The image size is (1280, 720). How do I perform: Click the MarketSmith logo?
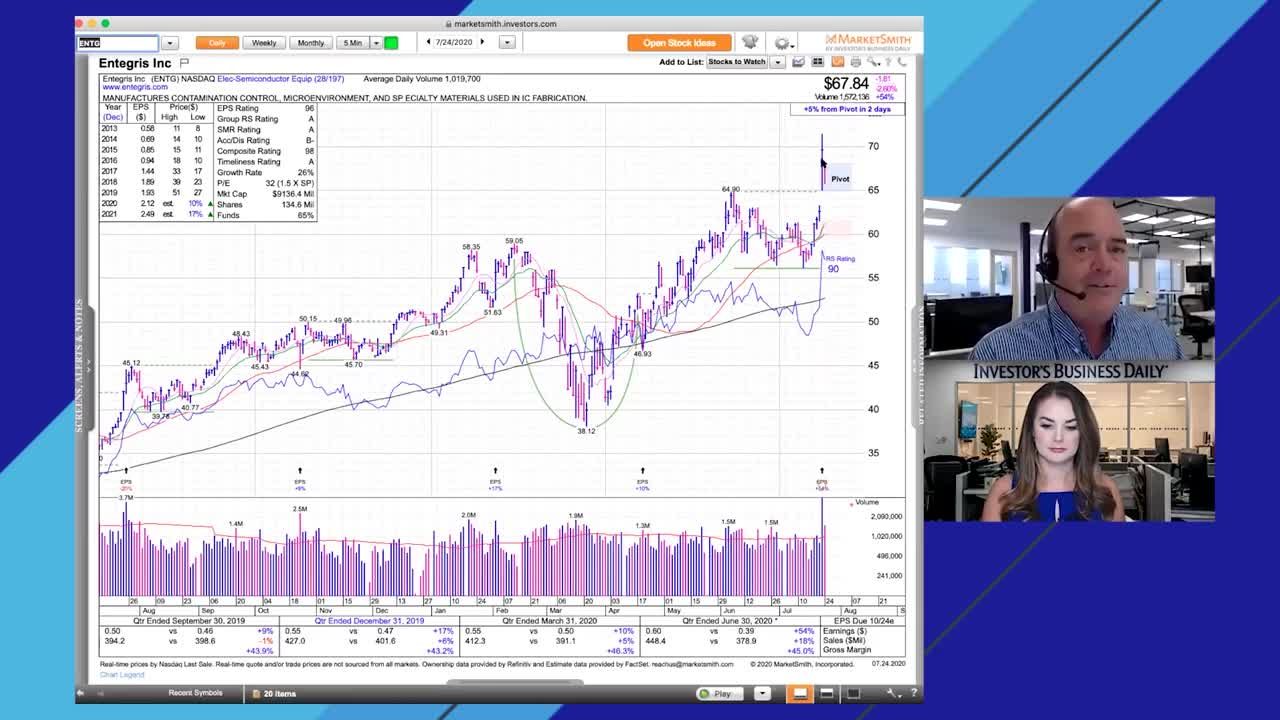(x=868, y=42)
